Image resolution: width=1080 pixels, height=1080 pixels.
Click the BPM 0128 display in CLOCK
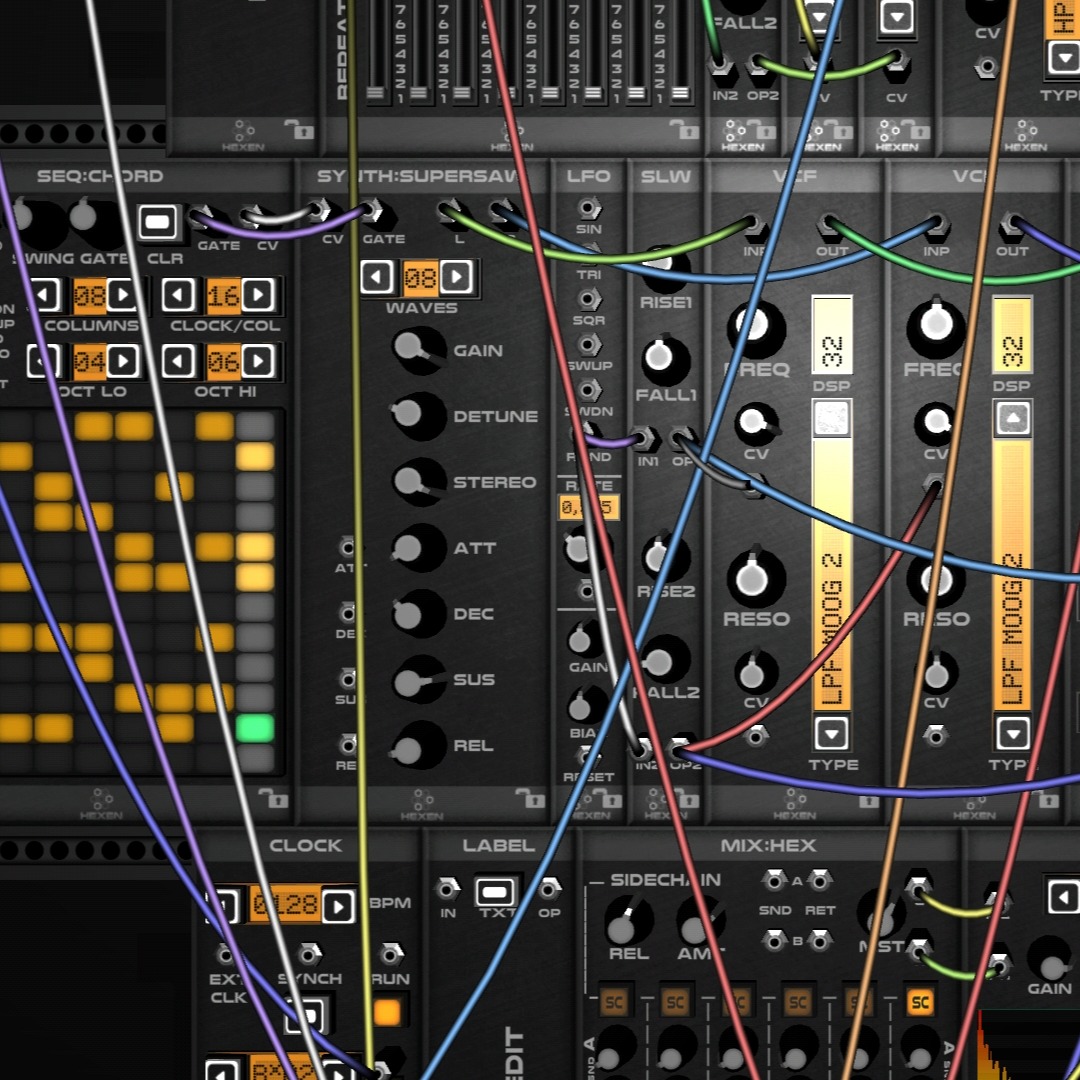[286, 905]
